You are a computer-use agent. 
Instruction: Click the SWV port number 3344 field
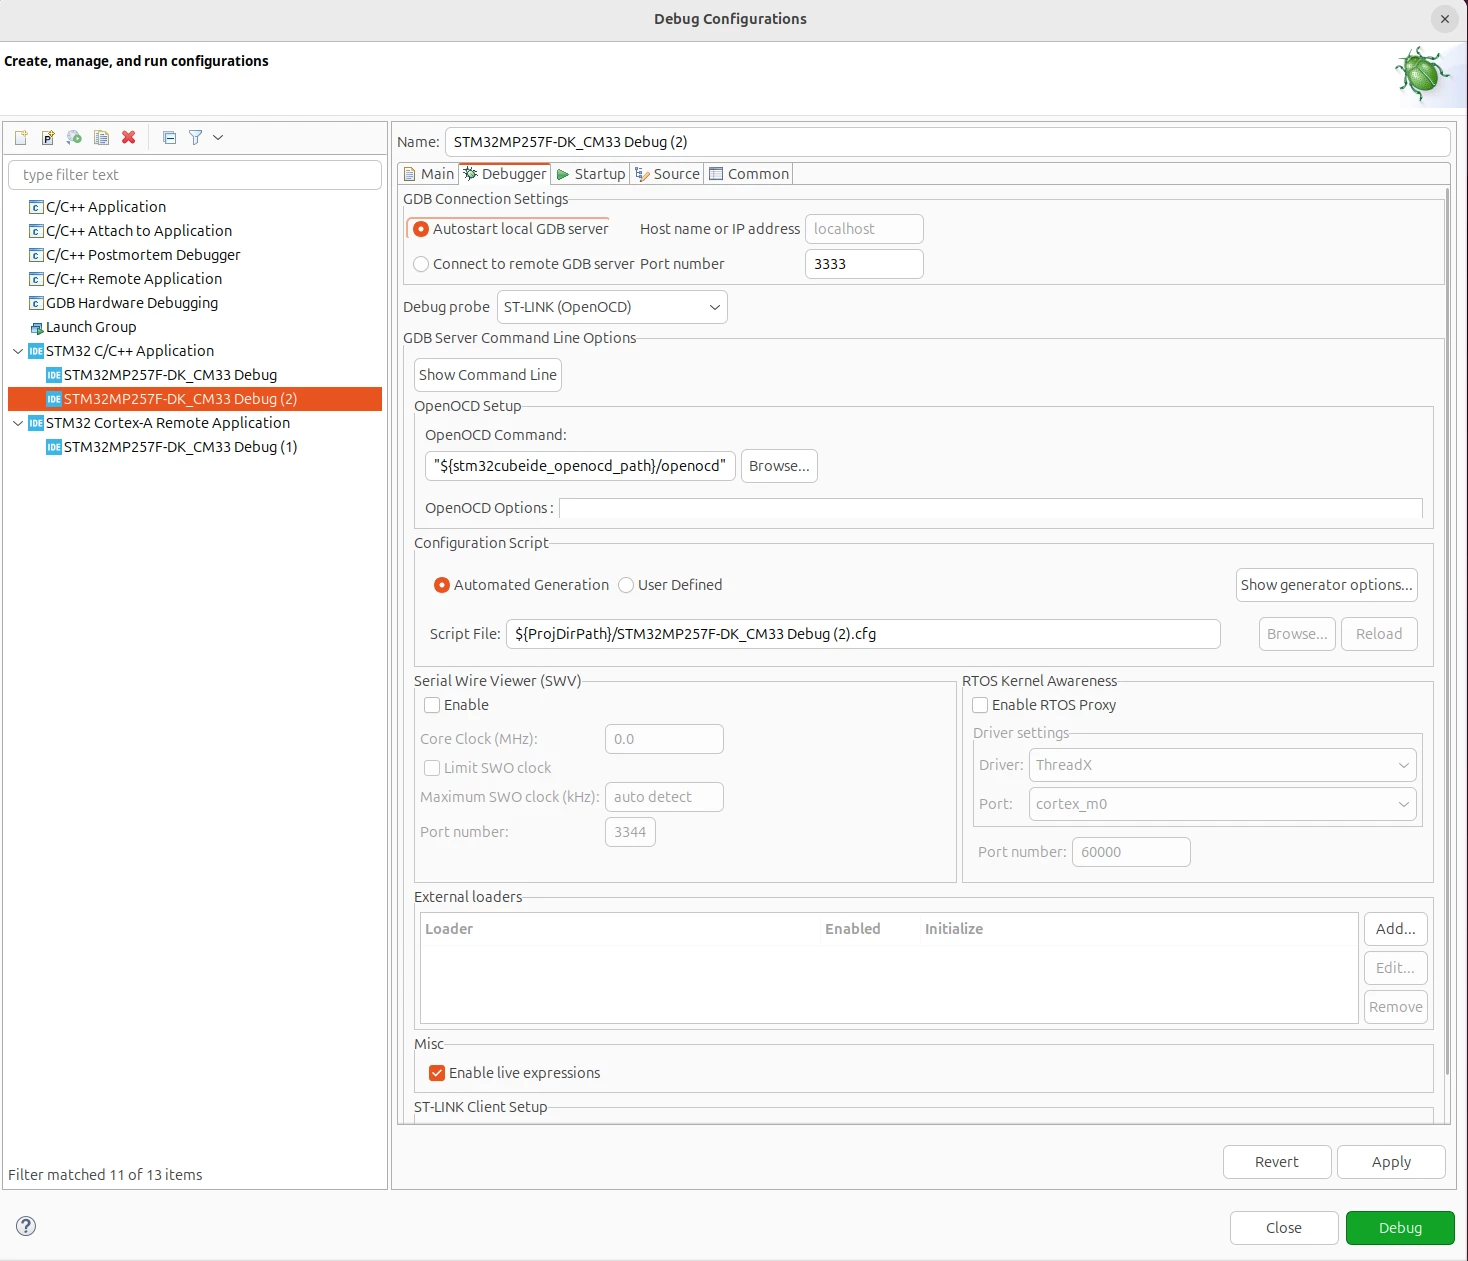(630, 832)
